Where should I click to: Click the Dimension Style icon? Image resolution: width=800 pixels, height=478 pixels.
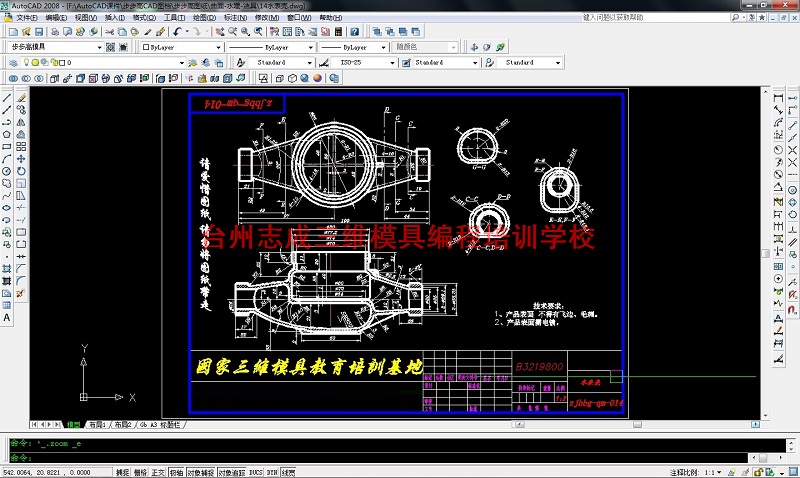[x=324, y=63]
